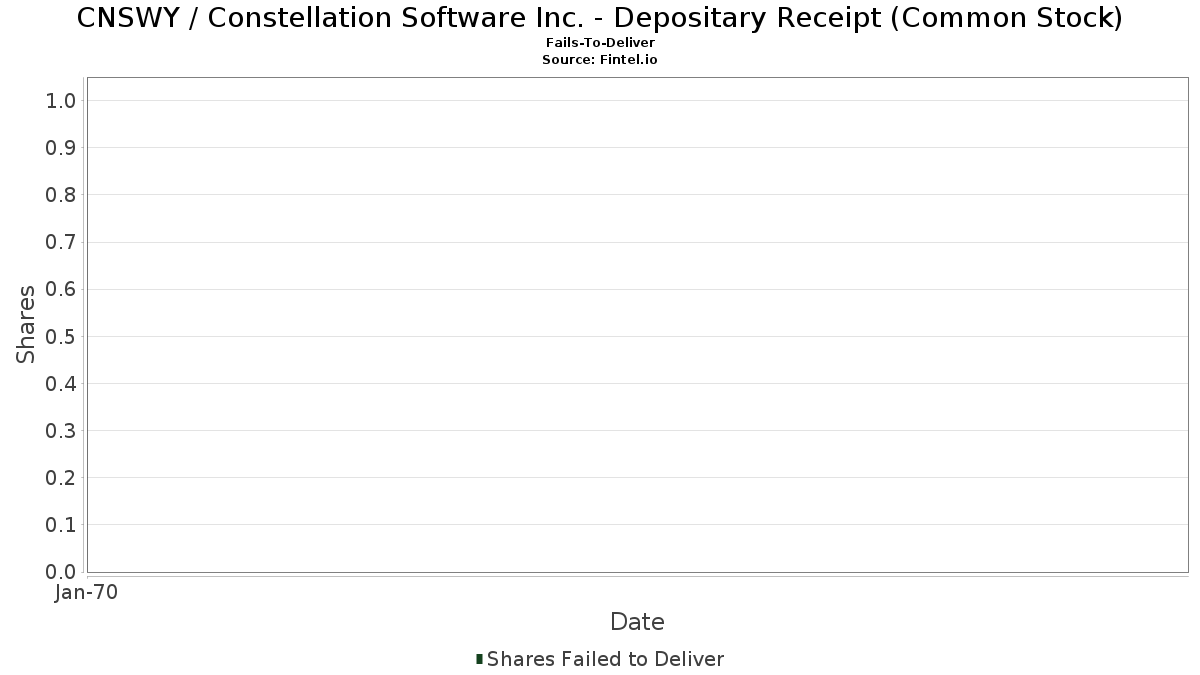Click the 0.3 y-axis tick label
Screen dimensions: 1200x675
click(61, 431)
